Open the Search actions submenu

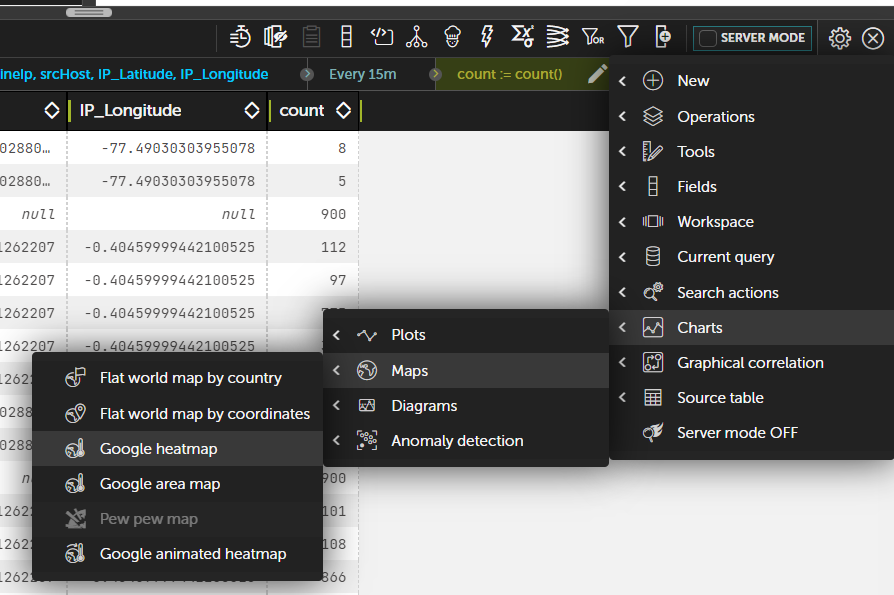pyautogui.click(x=751, y=292)
